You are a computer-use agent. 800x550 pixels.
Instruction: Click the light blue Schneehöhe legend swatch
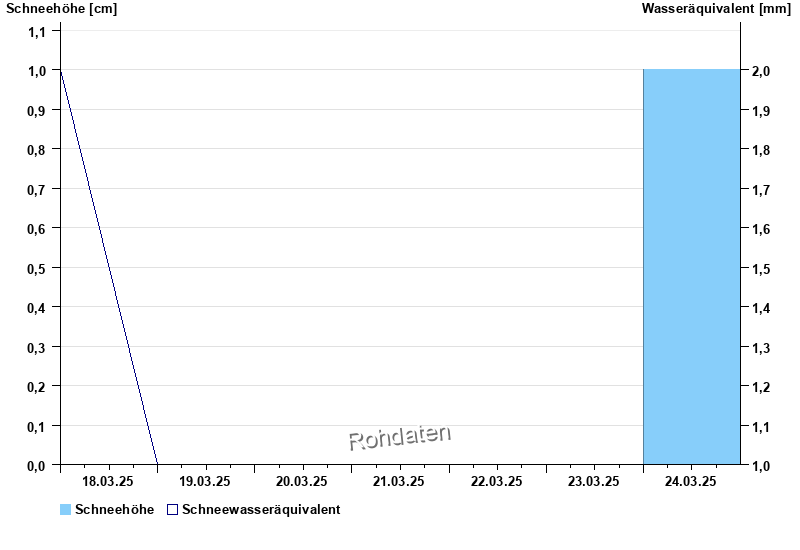click(x=66, y=510)
